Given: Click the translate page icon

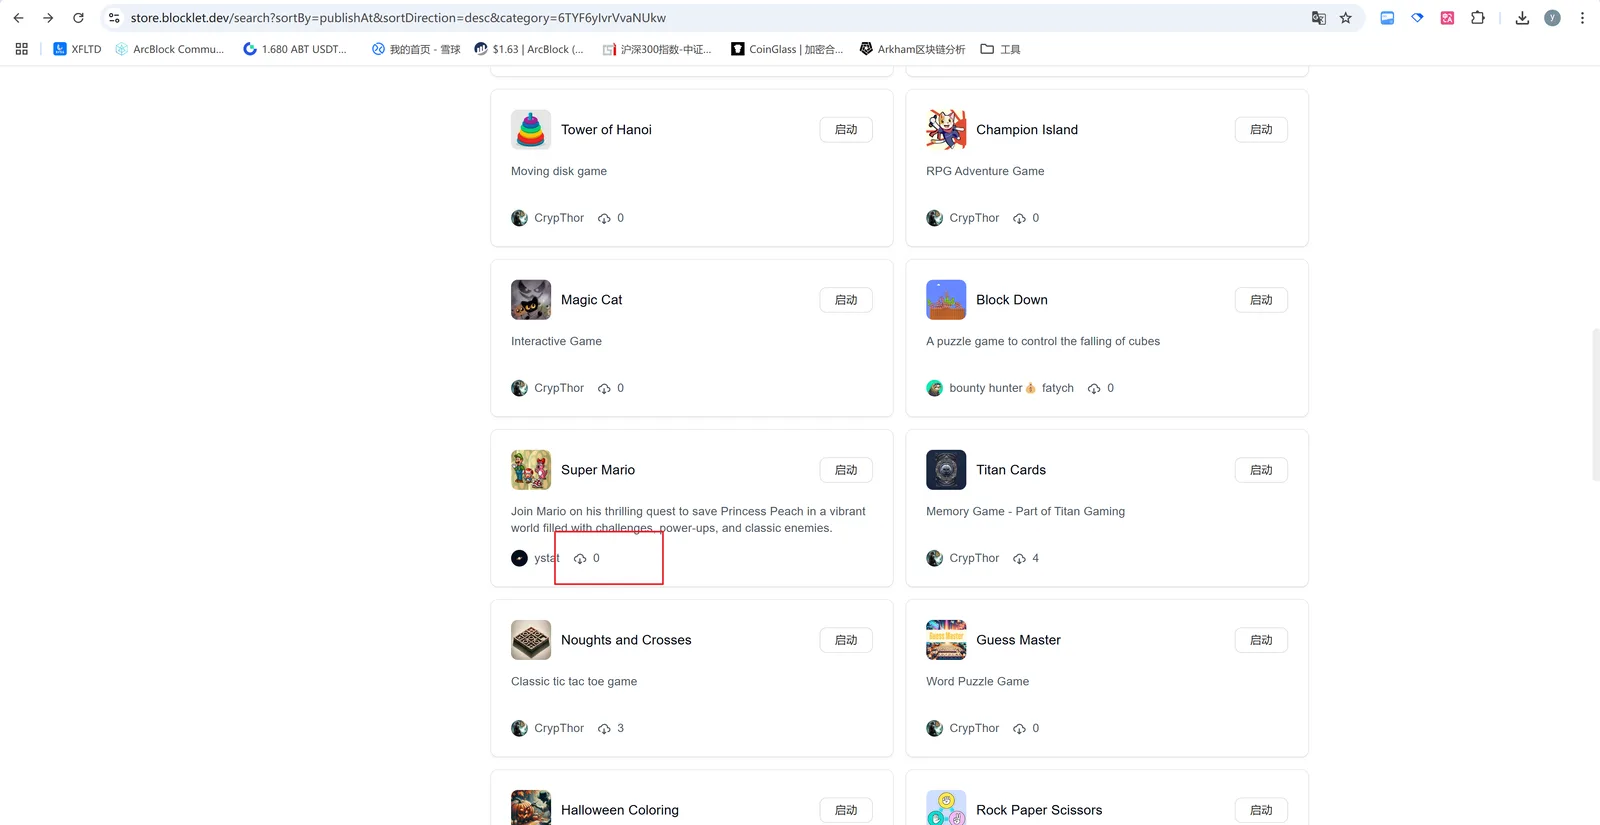Looking at the screenshot, I should pyautogui.click(x=1319, y=18).
